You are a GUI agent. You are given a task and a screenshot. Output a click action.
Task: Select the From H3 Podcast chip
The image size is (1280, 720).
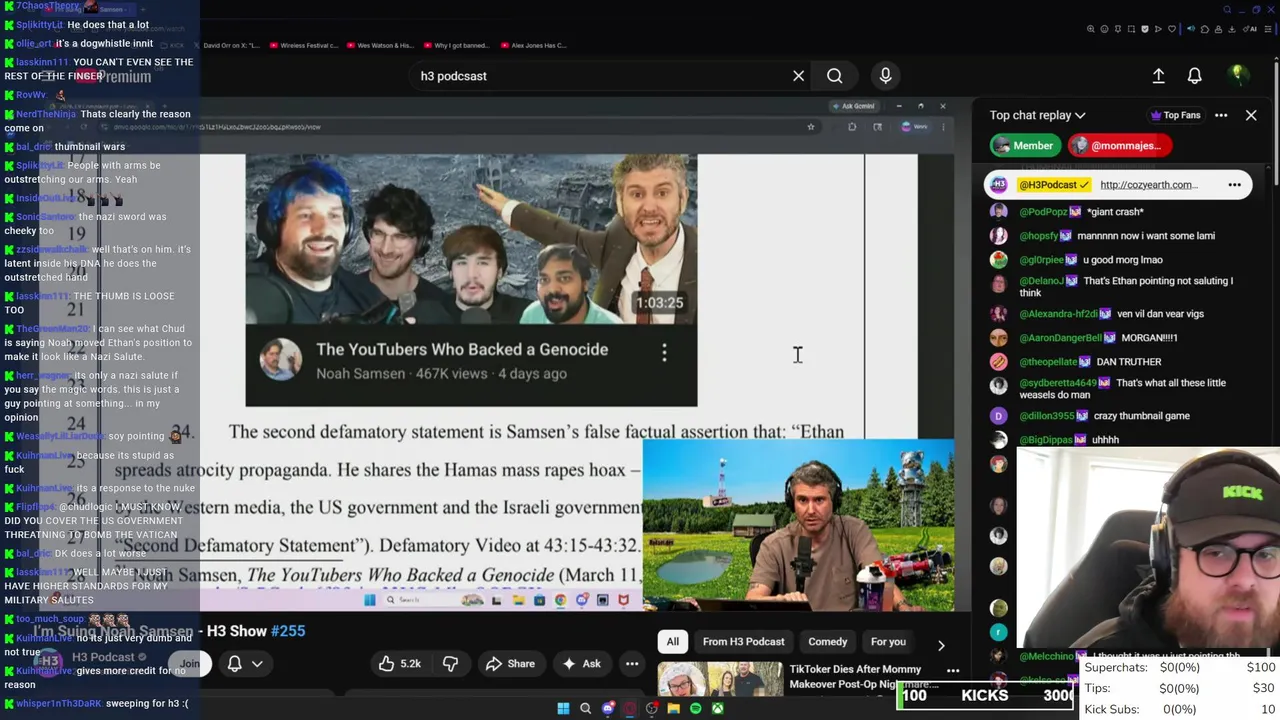[743, 642]
